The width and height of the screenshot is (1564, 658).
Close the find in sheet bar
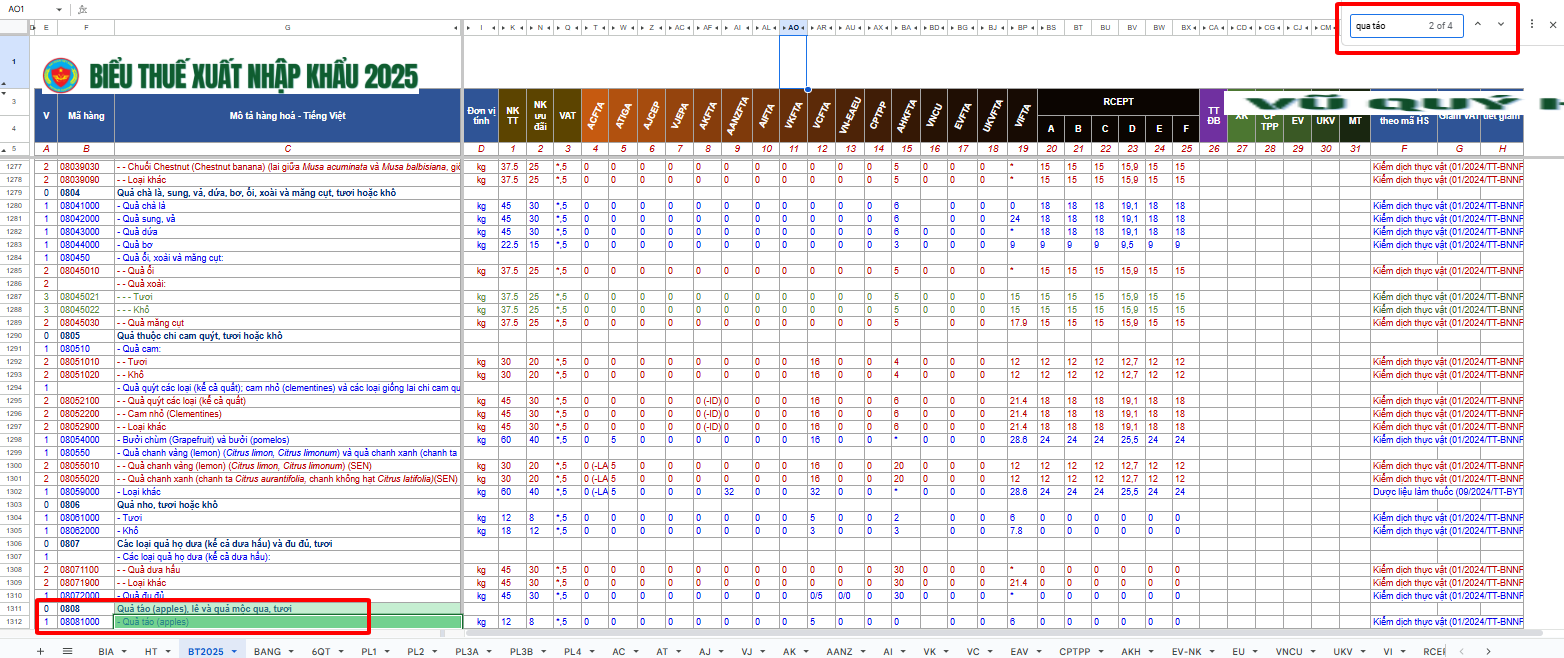pos(1552,25)
